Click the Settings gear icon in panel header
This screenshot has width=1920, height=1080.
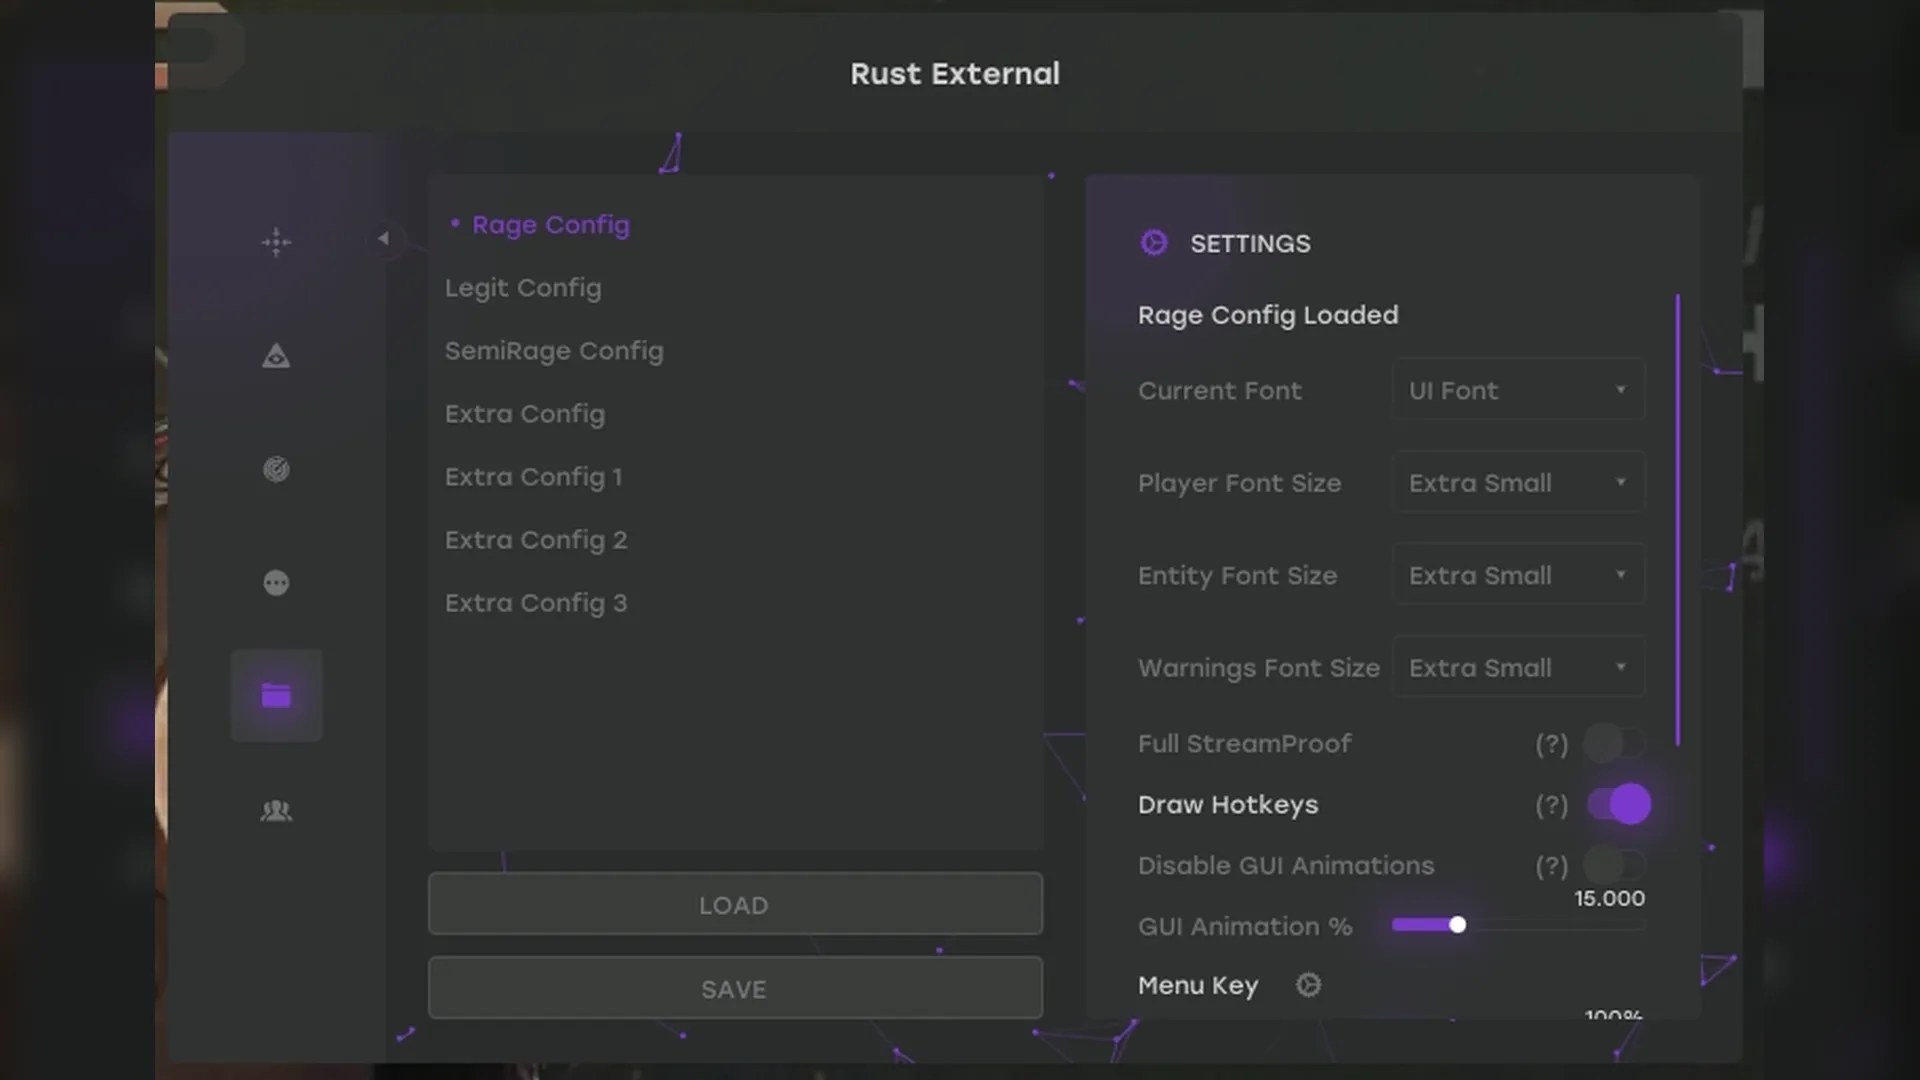1154,242
